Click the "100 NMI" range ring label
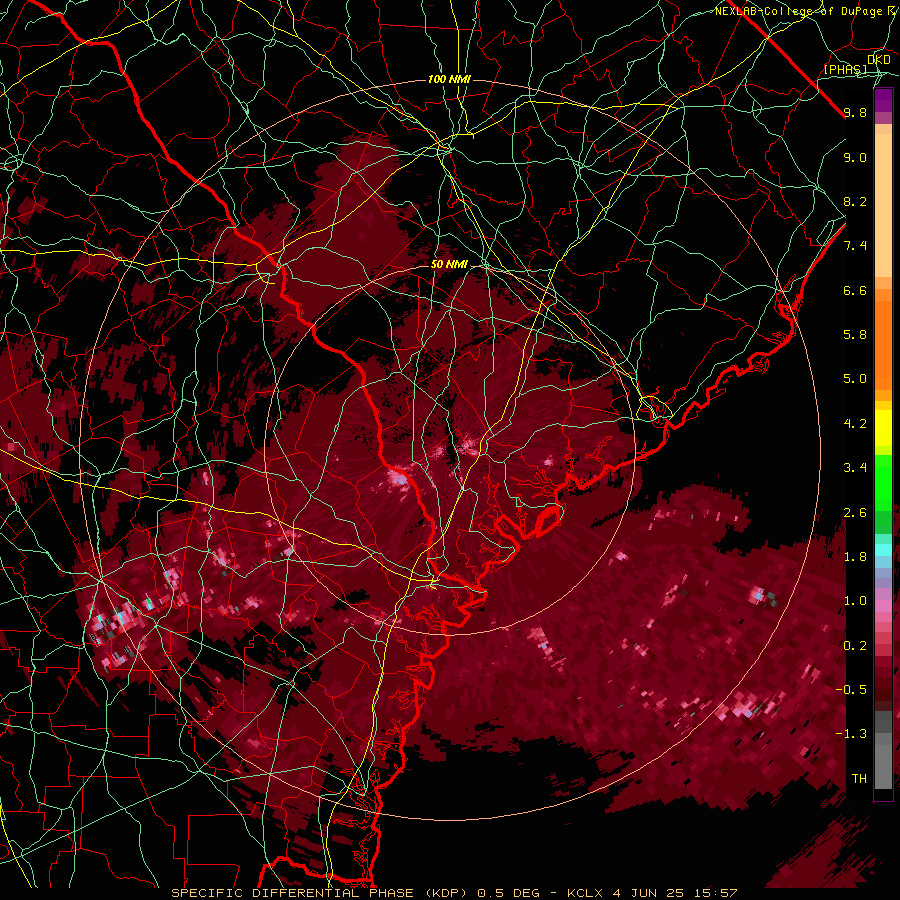 click(449, 79)
